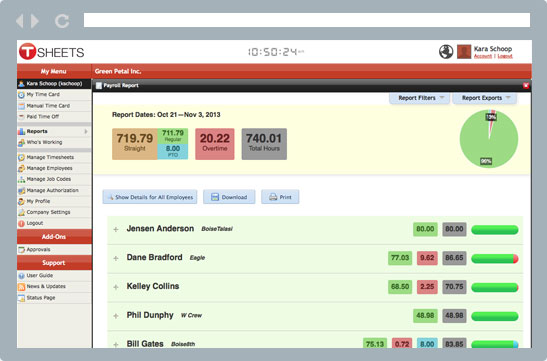The width and height of the screenshot is (547, 361).
Task: Close the Payroll Report window
Action: pos(526,85)
